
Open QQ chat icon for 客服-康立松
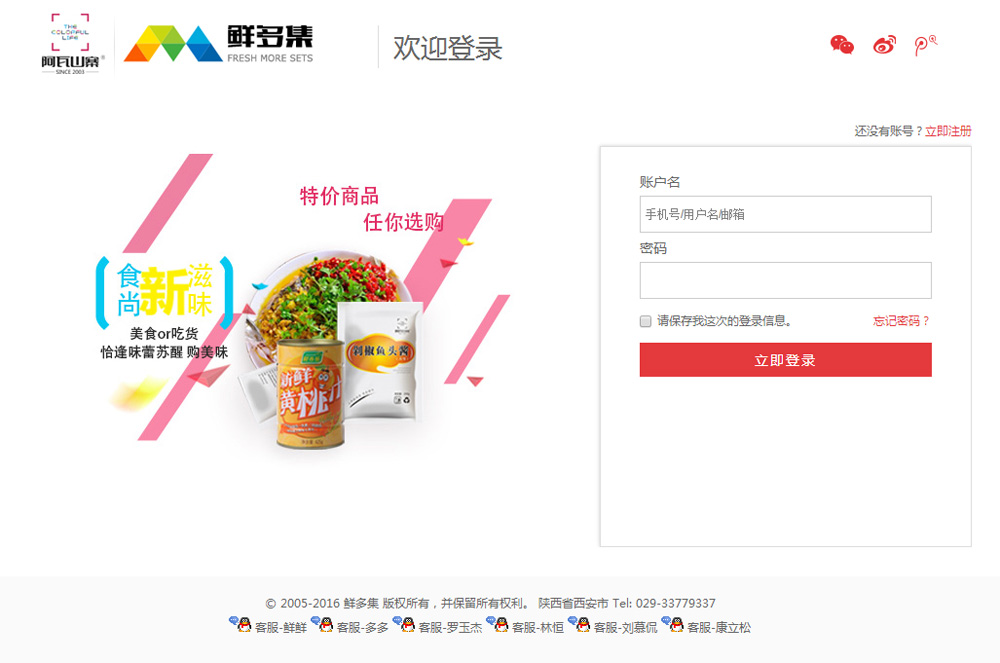673,624
